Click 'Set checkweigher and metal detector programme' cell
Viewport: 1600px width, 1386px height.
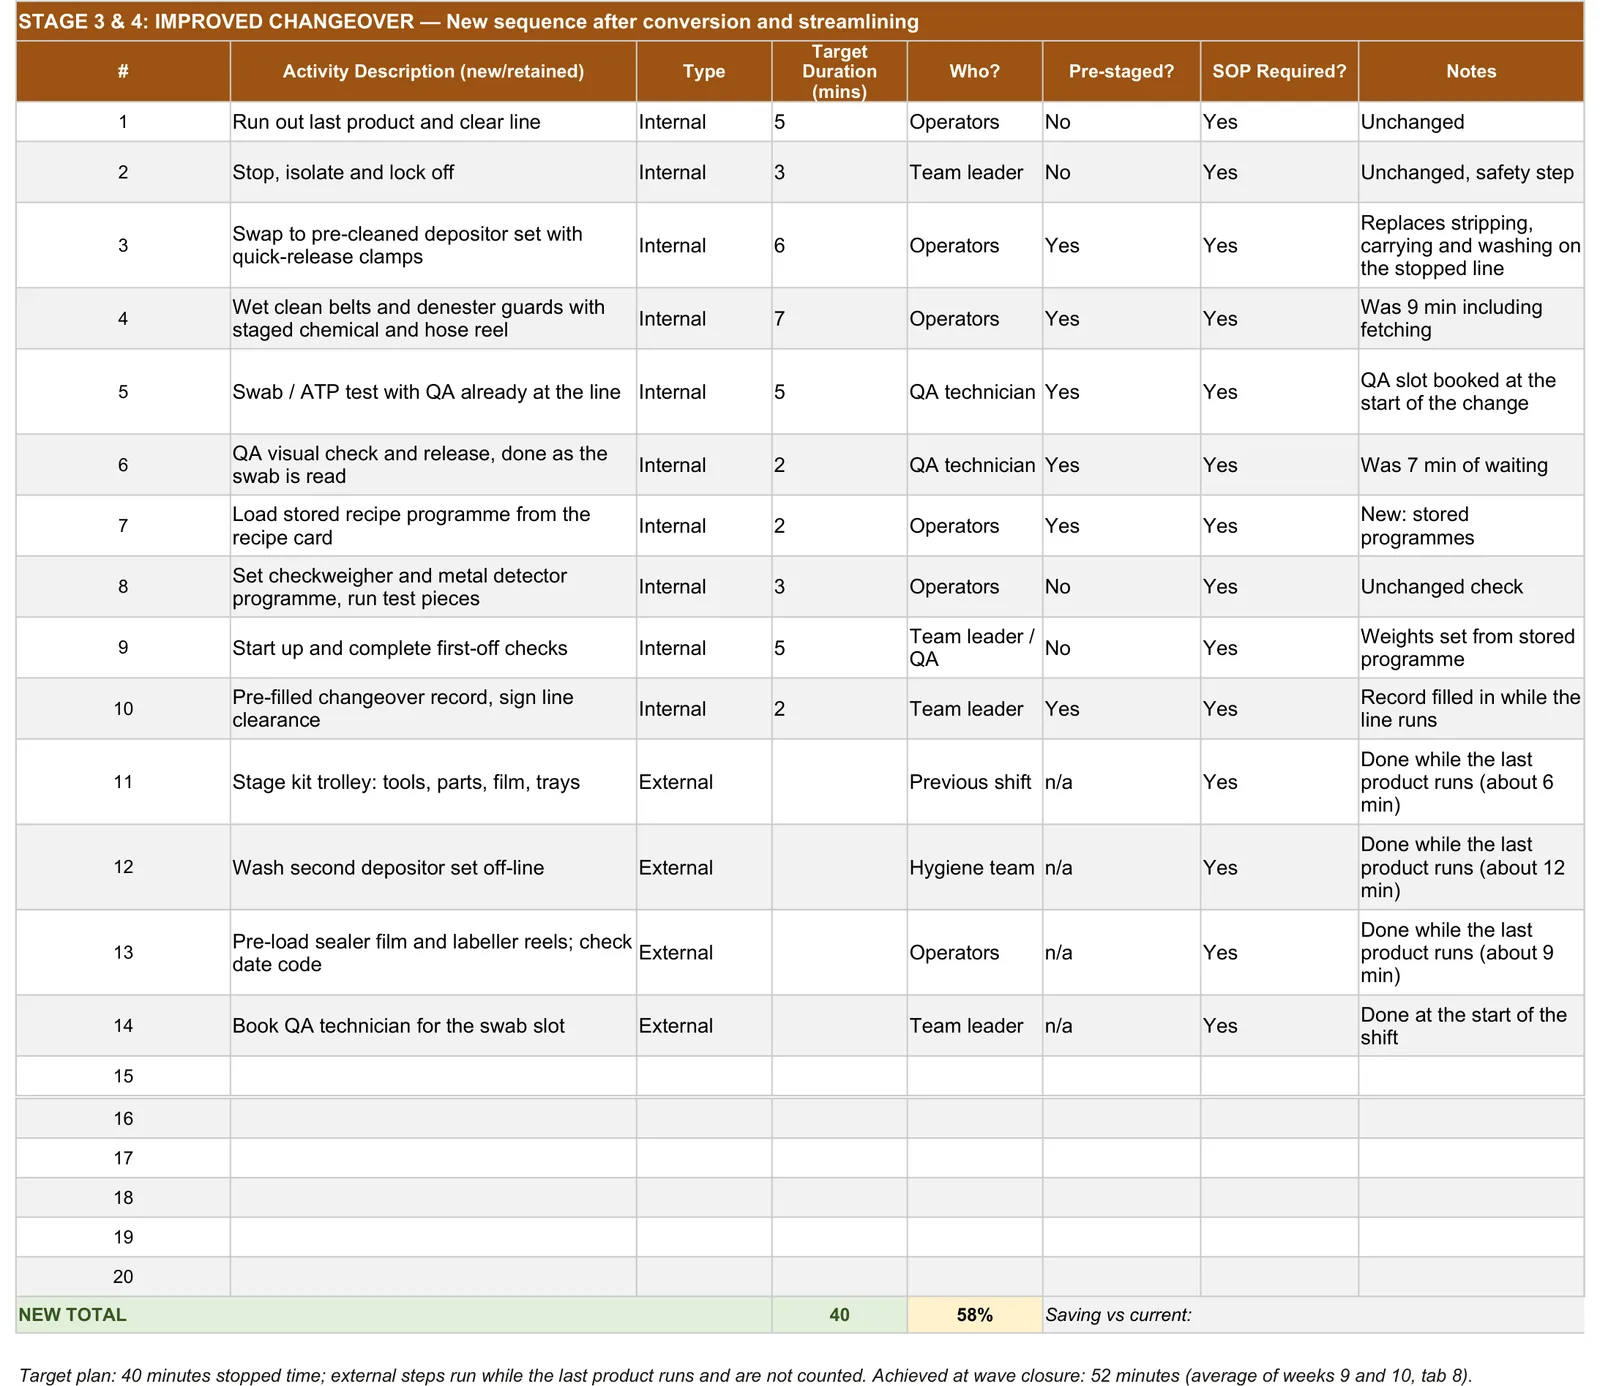tap(433, 587)
